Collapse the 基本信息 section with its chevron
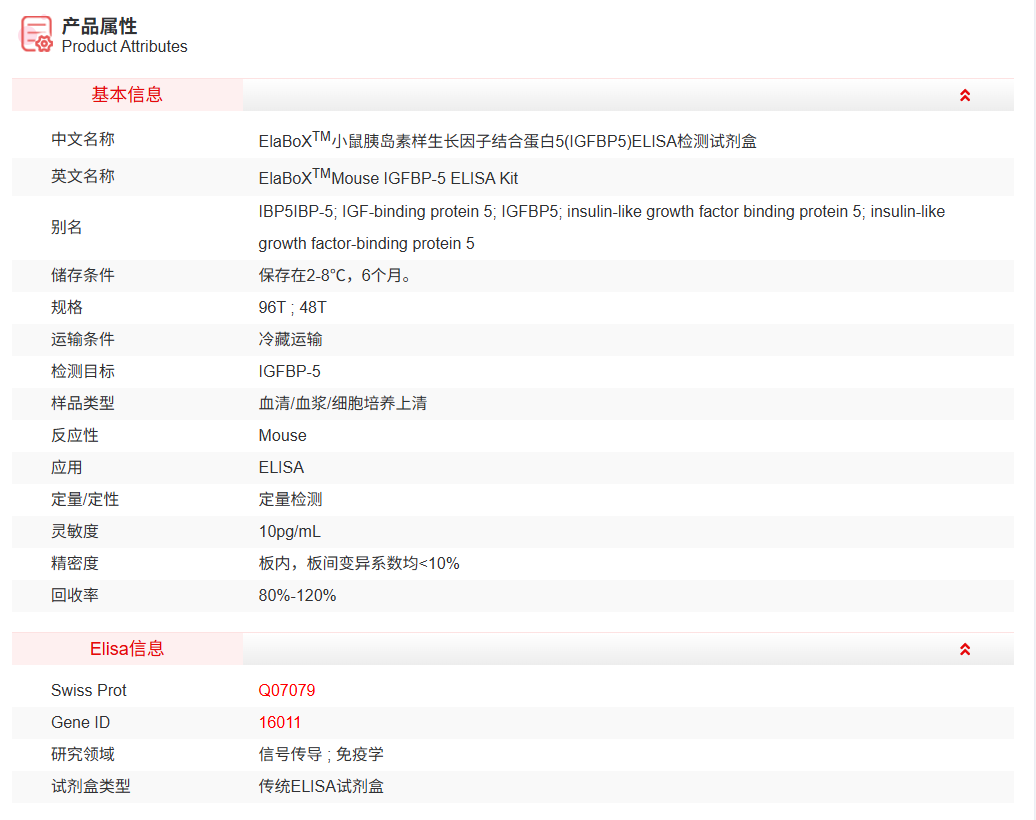Screen dimensions: 1036x820 pos(965,95)
